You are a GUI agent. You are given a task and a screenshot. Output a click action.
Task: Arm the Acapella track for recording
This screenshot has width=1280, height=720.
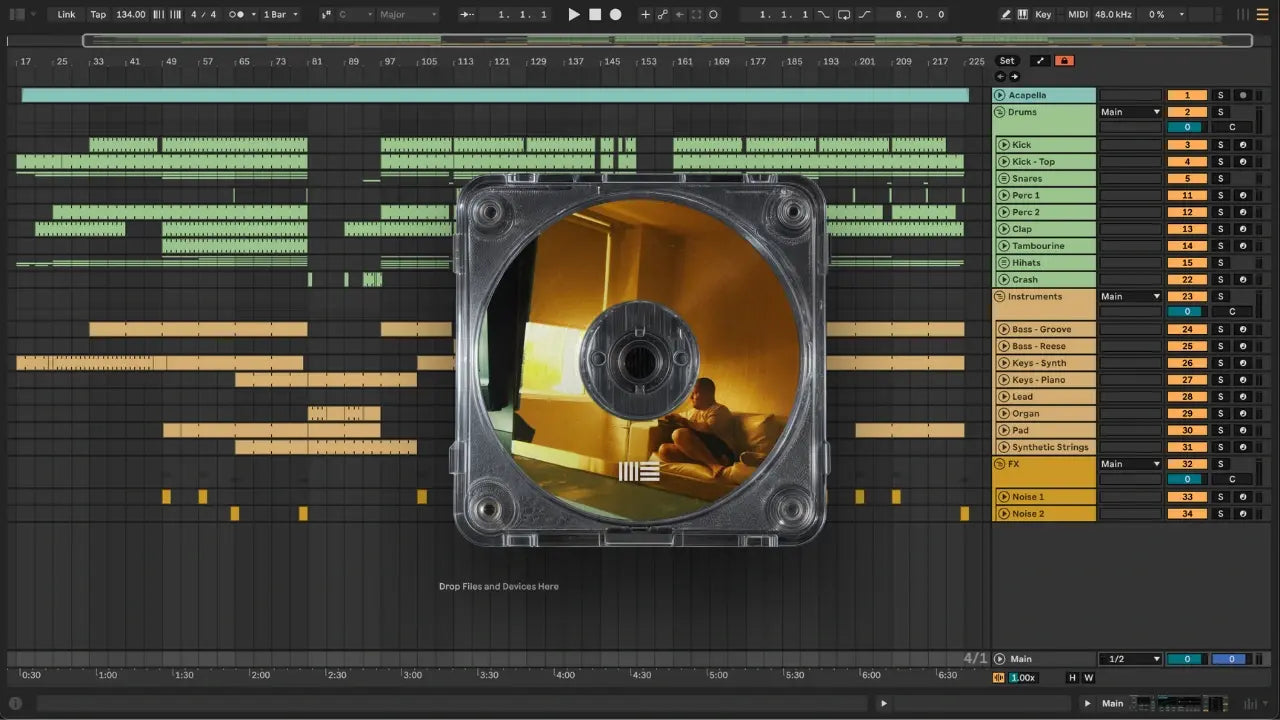[x=1243, y=95]
